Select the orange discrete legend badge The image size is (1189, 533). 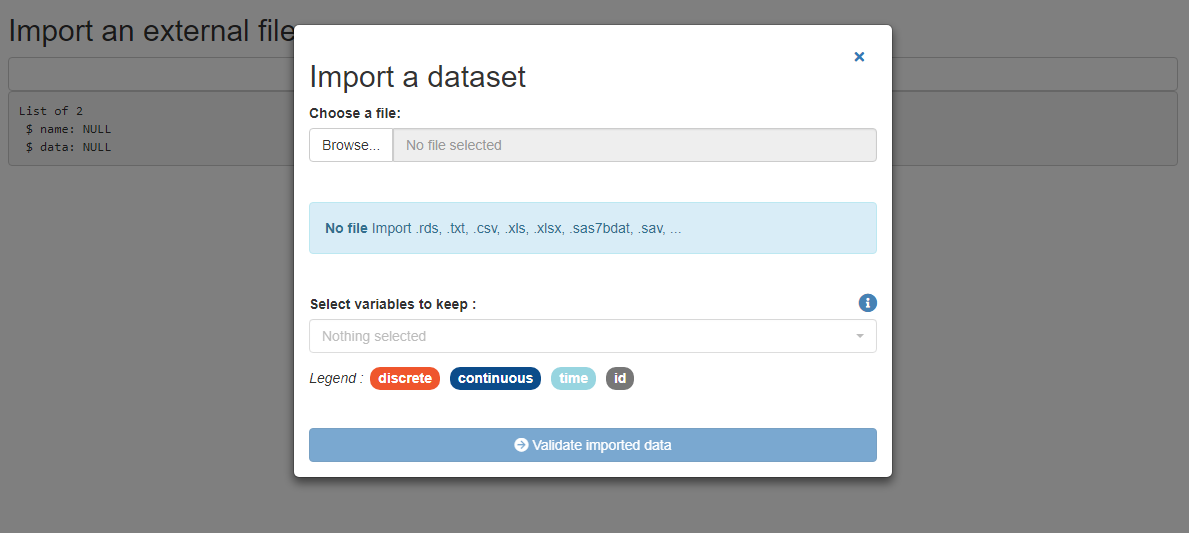point(405,379)
